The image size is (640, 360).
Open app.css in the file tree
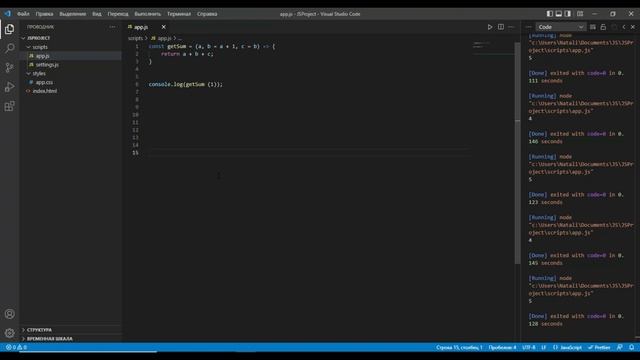pyautogui.click(x=44, y=82)
